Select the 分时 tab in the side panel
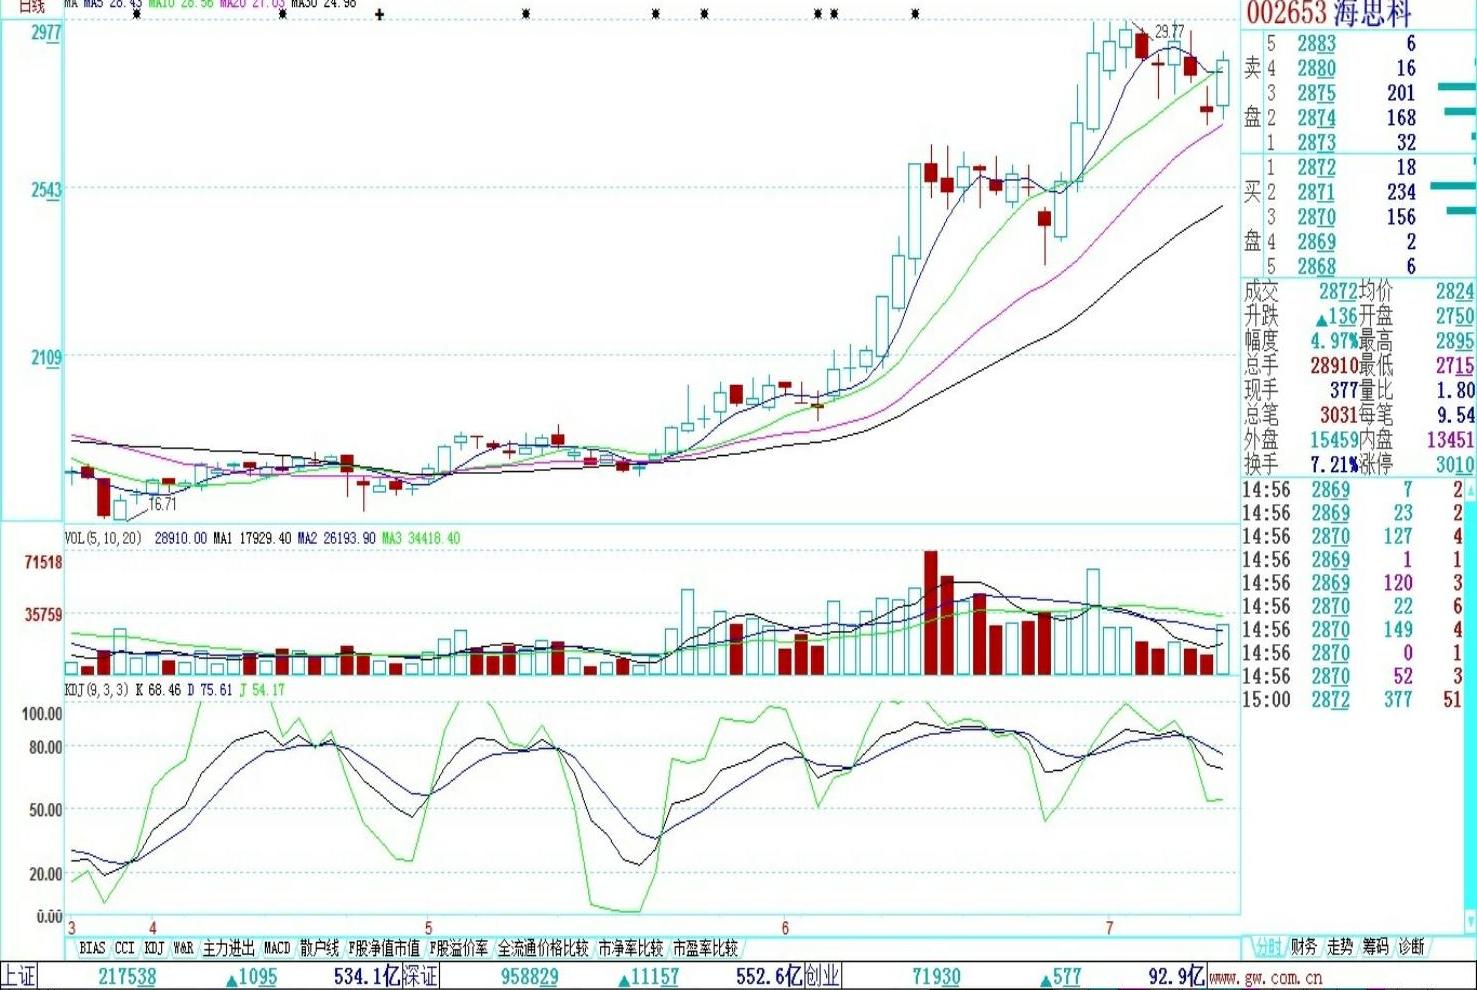This screenshot has width=1477, height=990. (1268, 946)
